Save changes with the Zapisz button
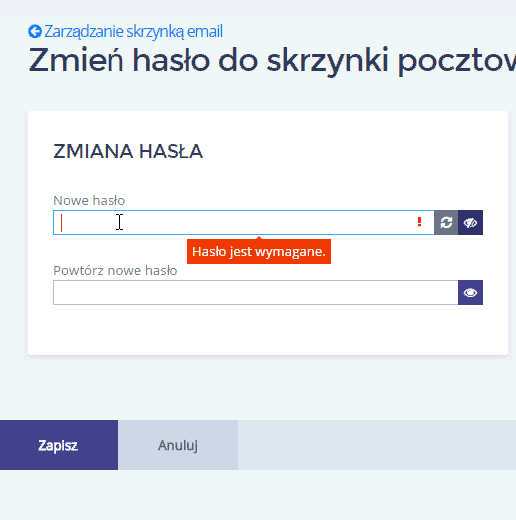516x520 pixels. pyautogui.click(x=59, y=445)
